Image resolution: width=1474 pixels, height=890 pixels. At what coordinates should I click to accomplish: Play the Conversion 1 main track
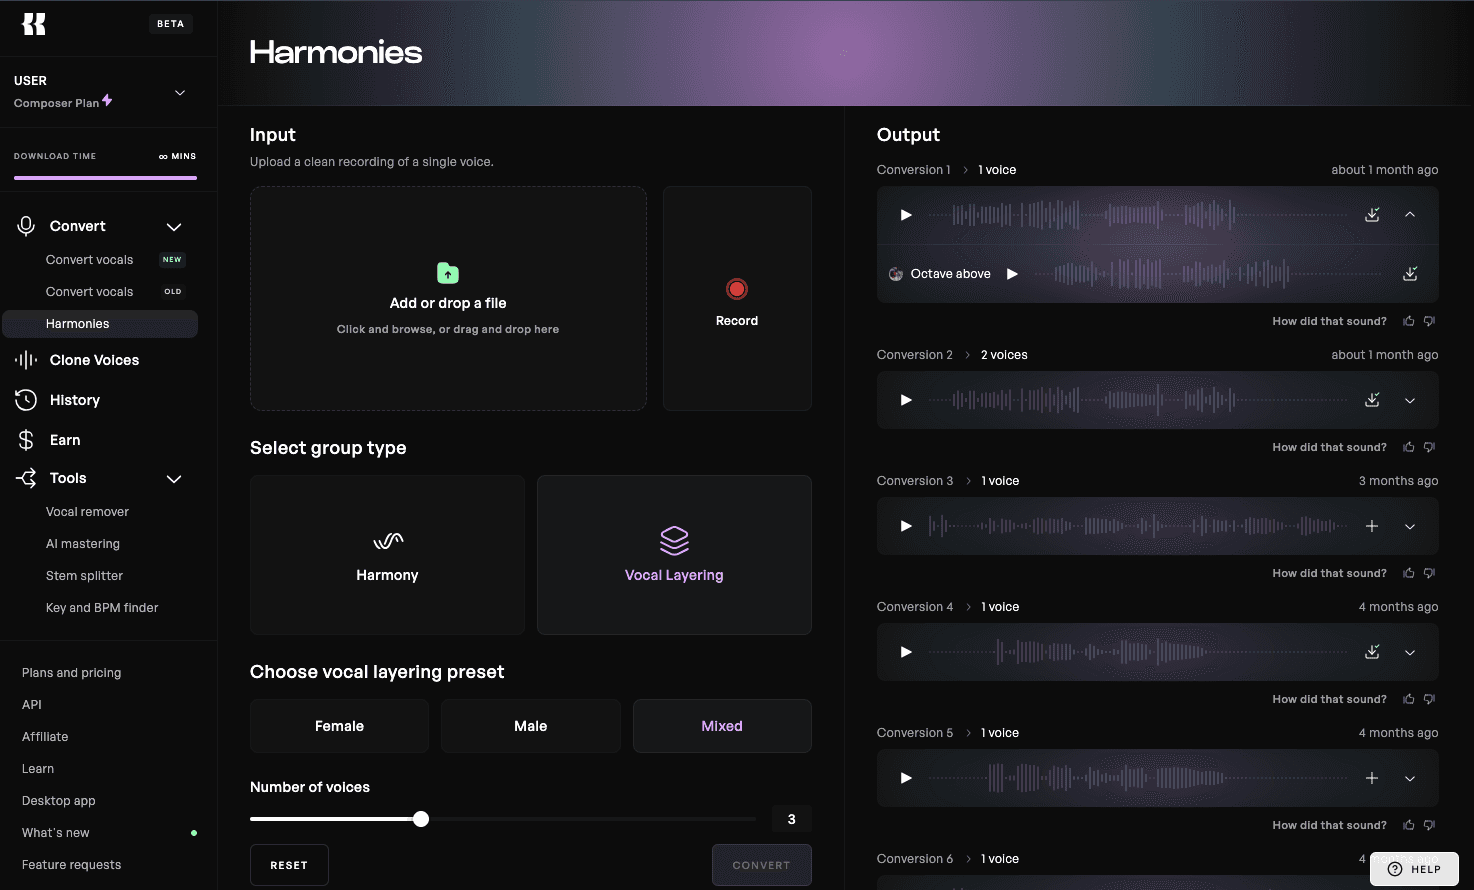pos(906,215)
